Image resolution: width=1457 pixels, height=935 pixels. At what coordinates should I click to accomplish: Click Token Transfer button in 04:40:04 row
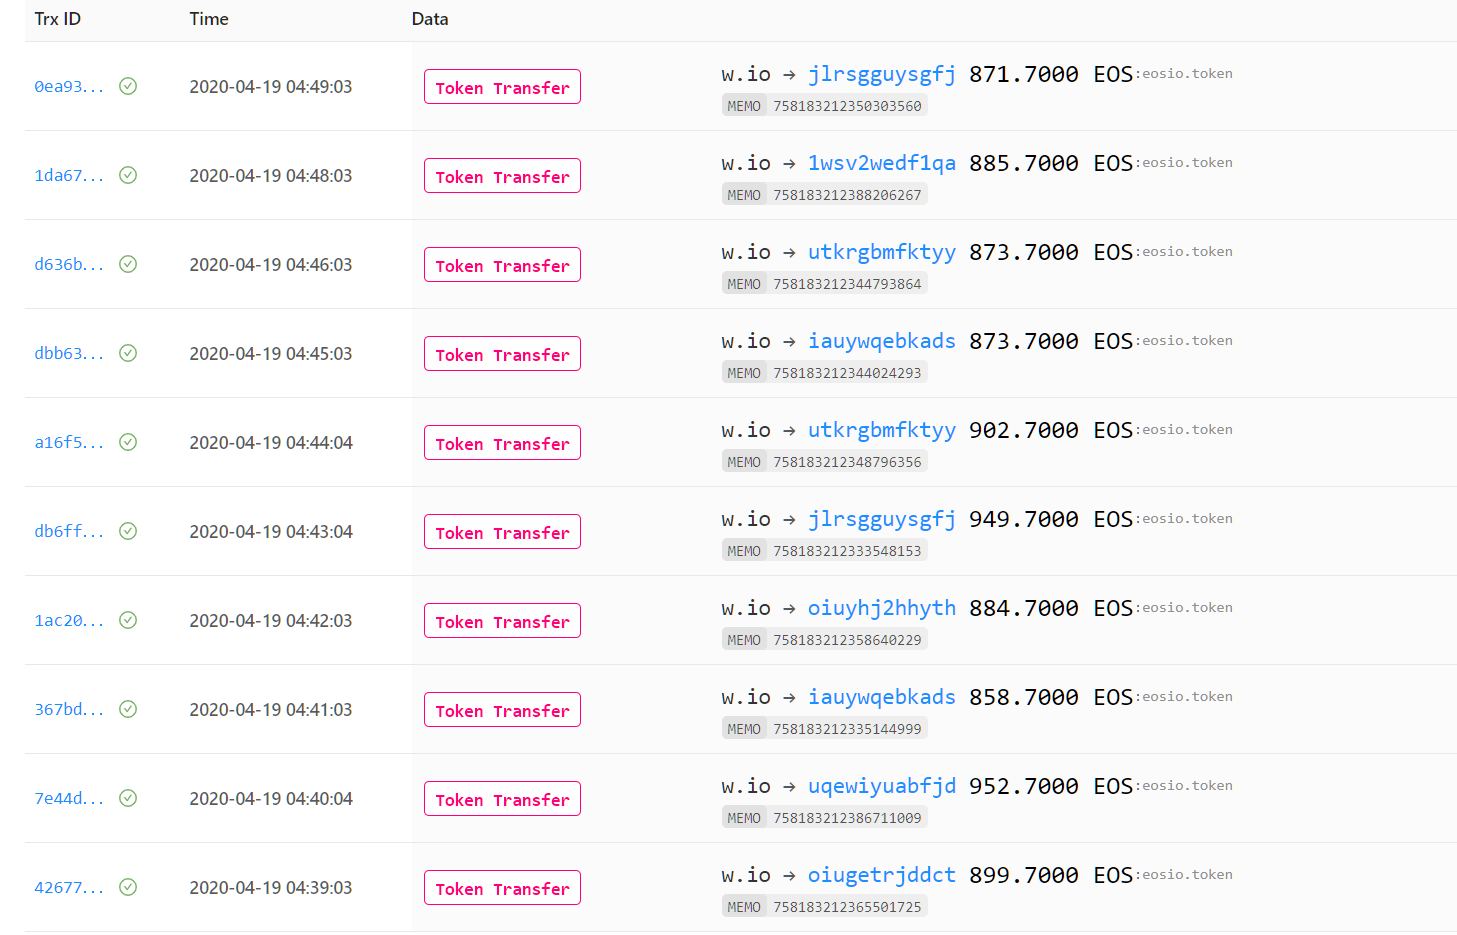(x=502, y=799)
